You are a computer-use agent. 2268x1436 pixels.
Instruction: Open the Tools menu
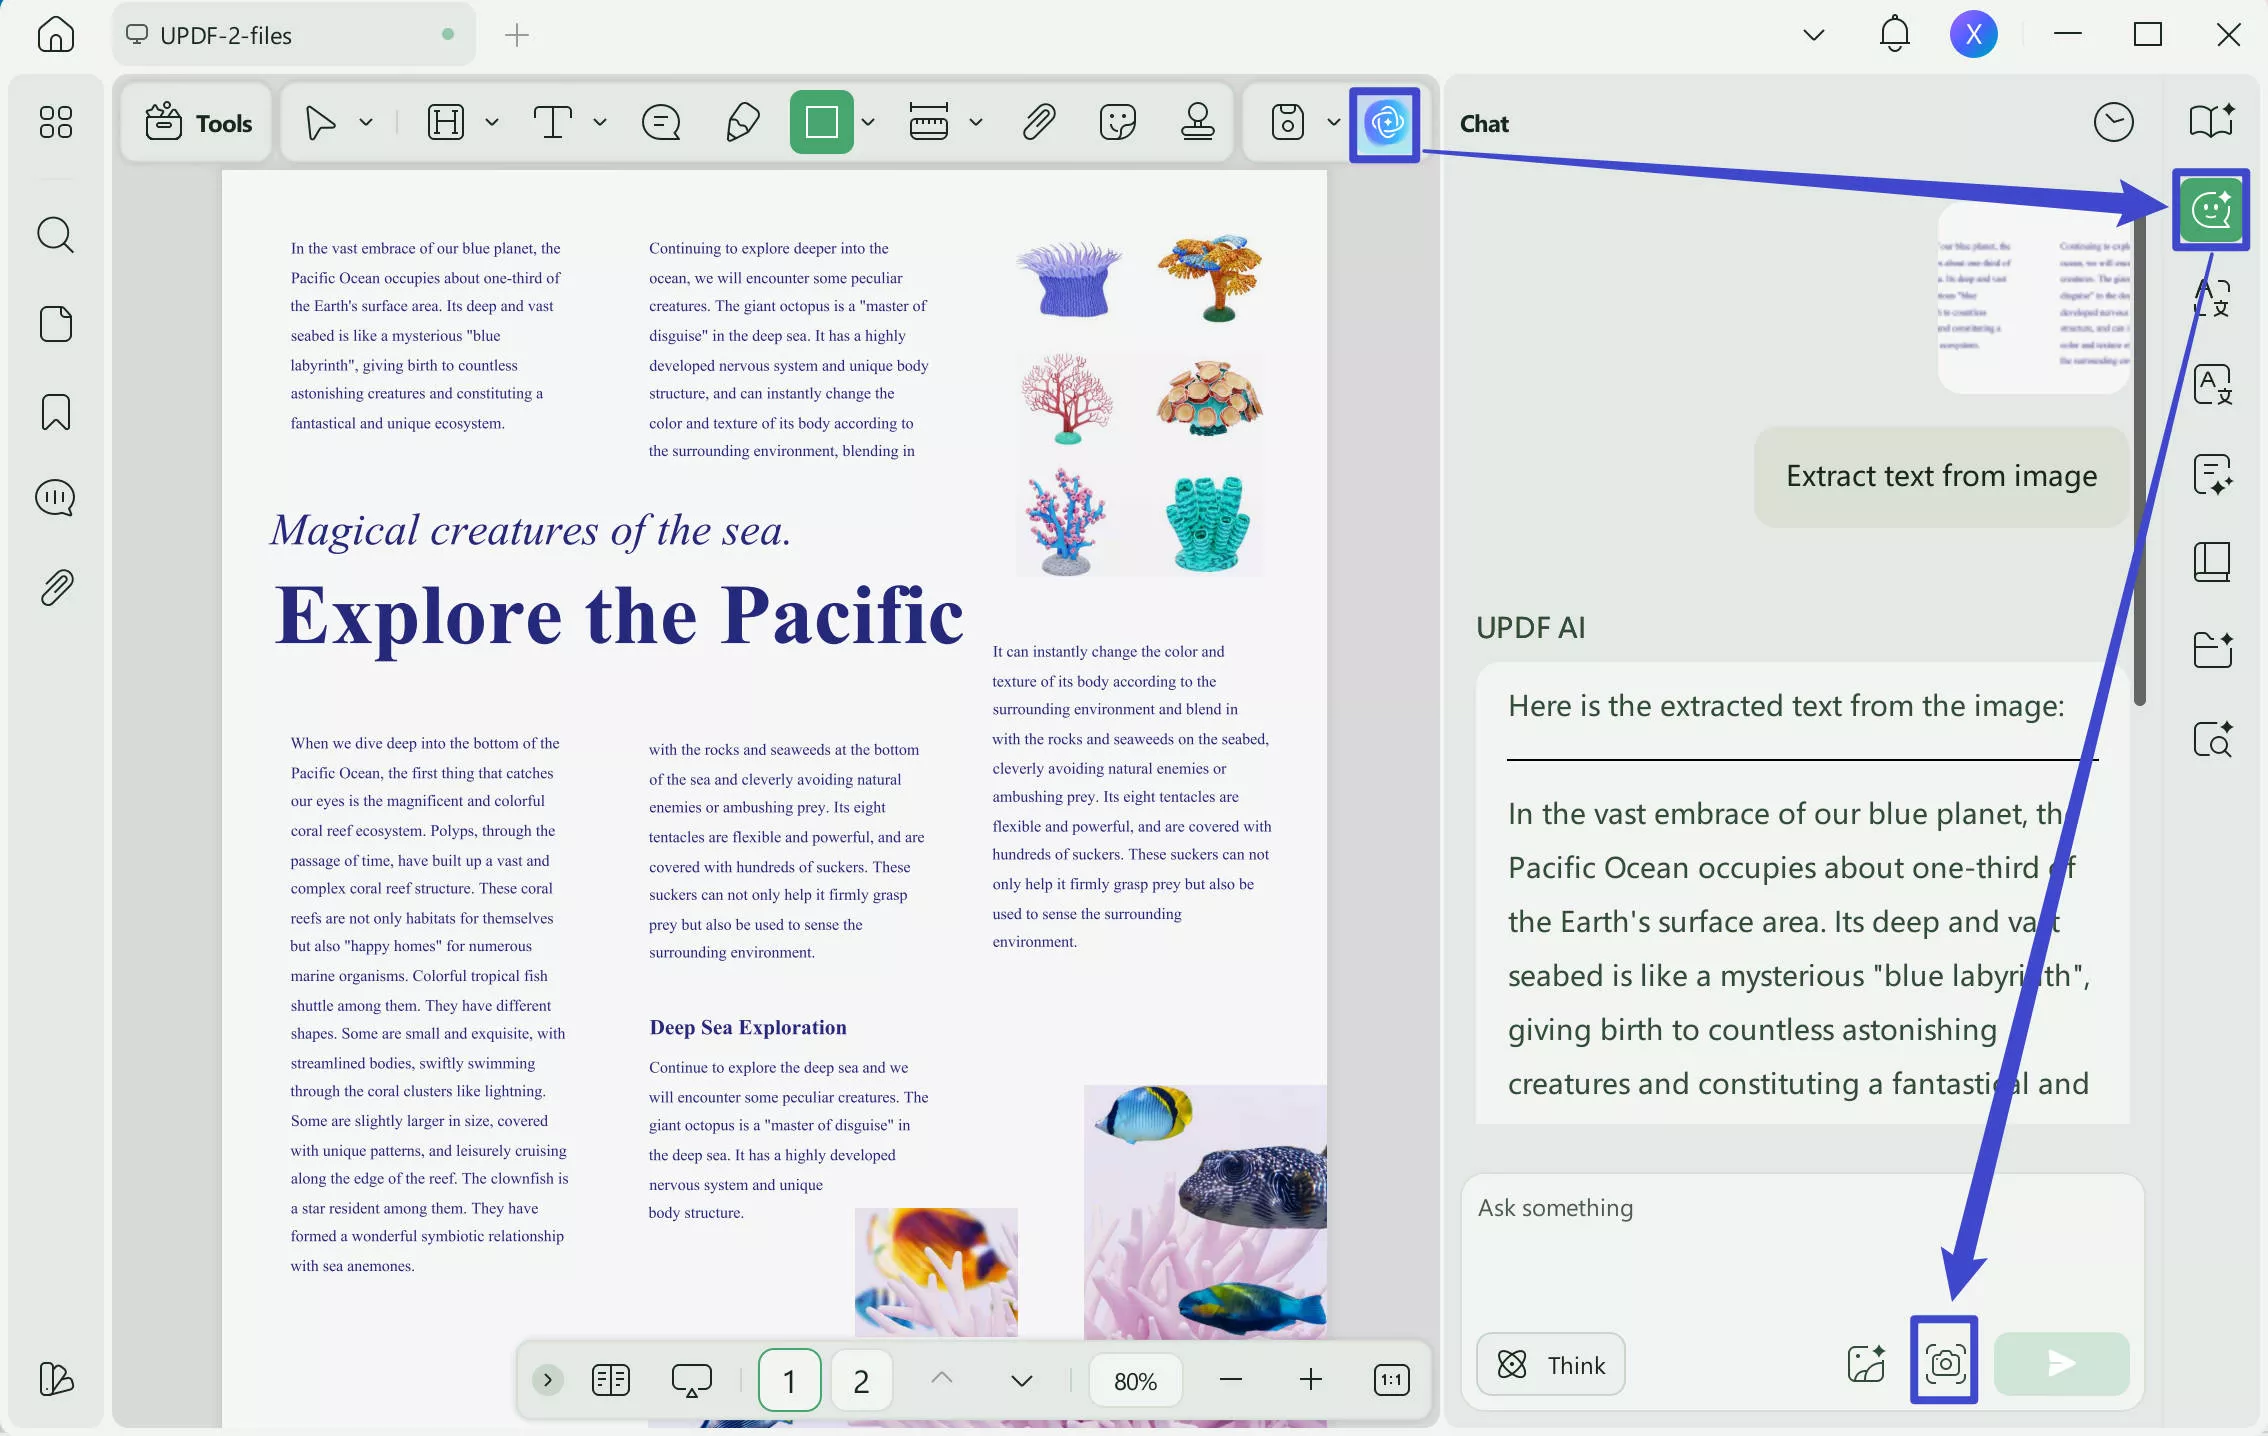tap(197, 122)
